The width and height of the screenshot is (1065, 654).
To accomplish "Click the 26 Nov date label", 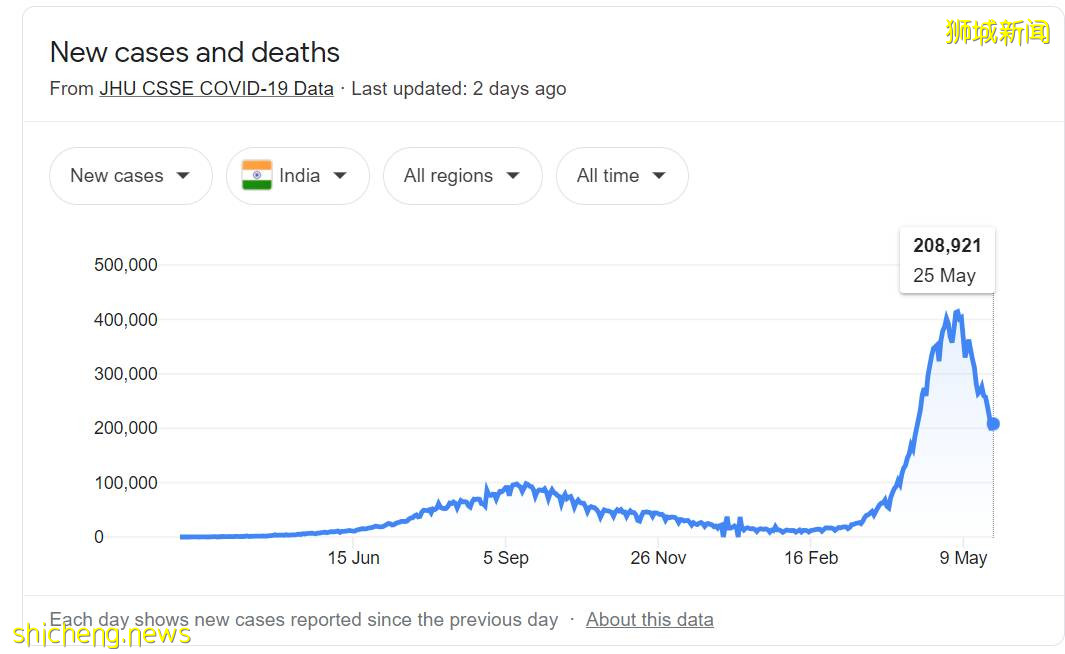I will point(658,558).
